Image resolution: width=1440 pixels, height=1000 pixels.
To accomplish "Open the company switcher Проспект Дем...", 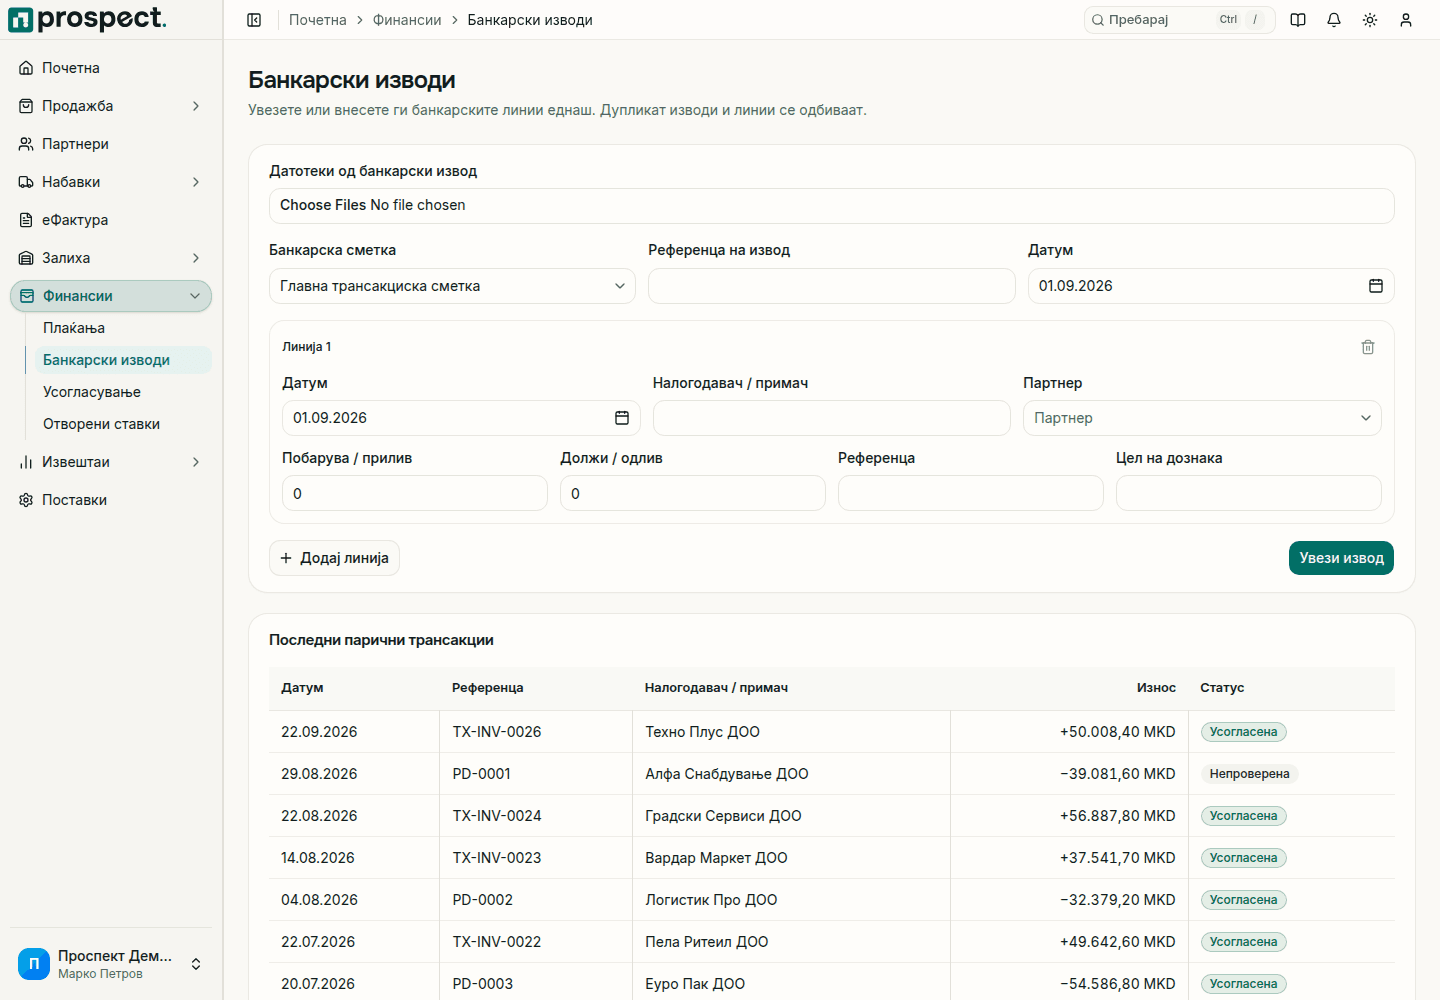I will pyautogui.click(x=111, y=964).
